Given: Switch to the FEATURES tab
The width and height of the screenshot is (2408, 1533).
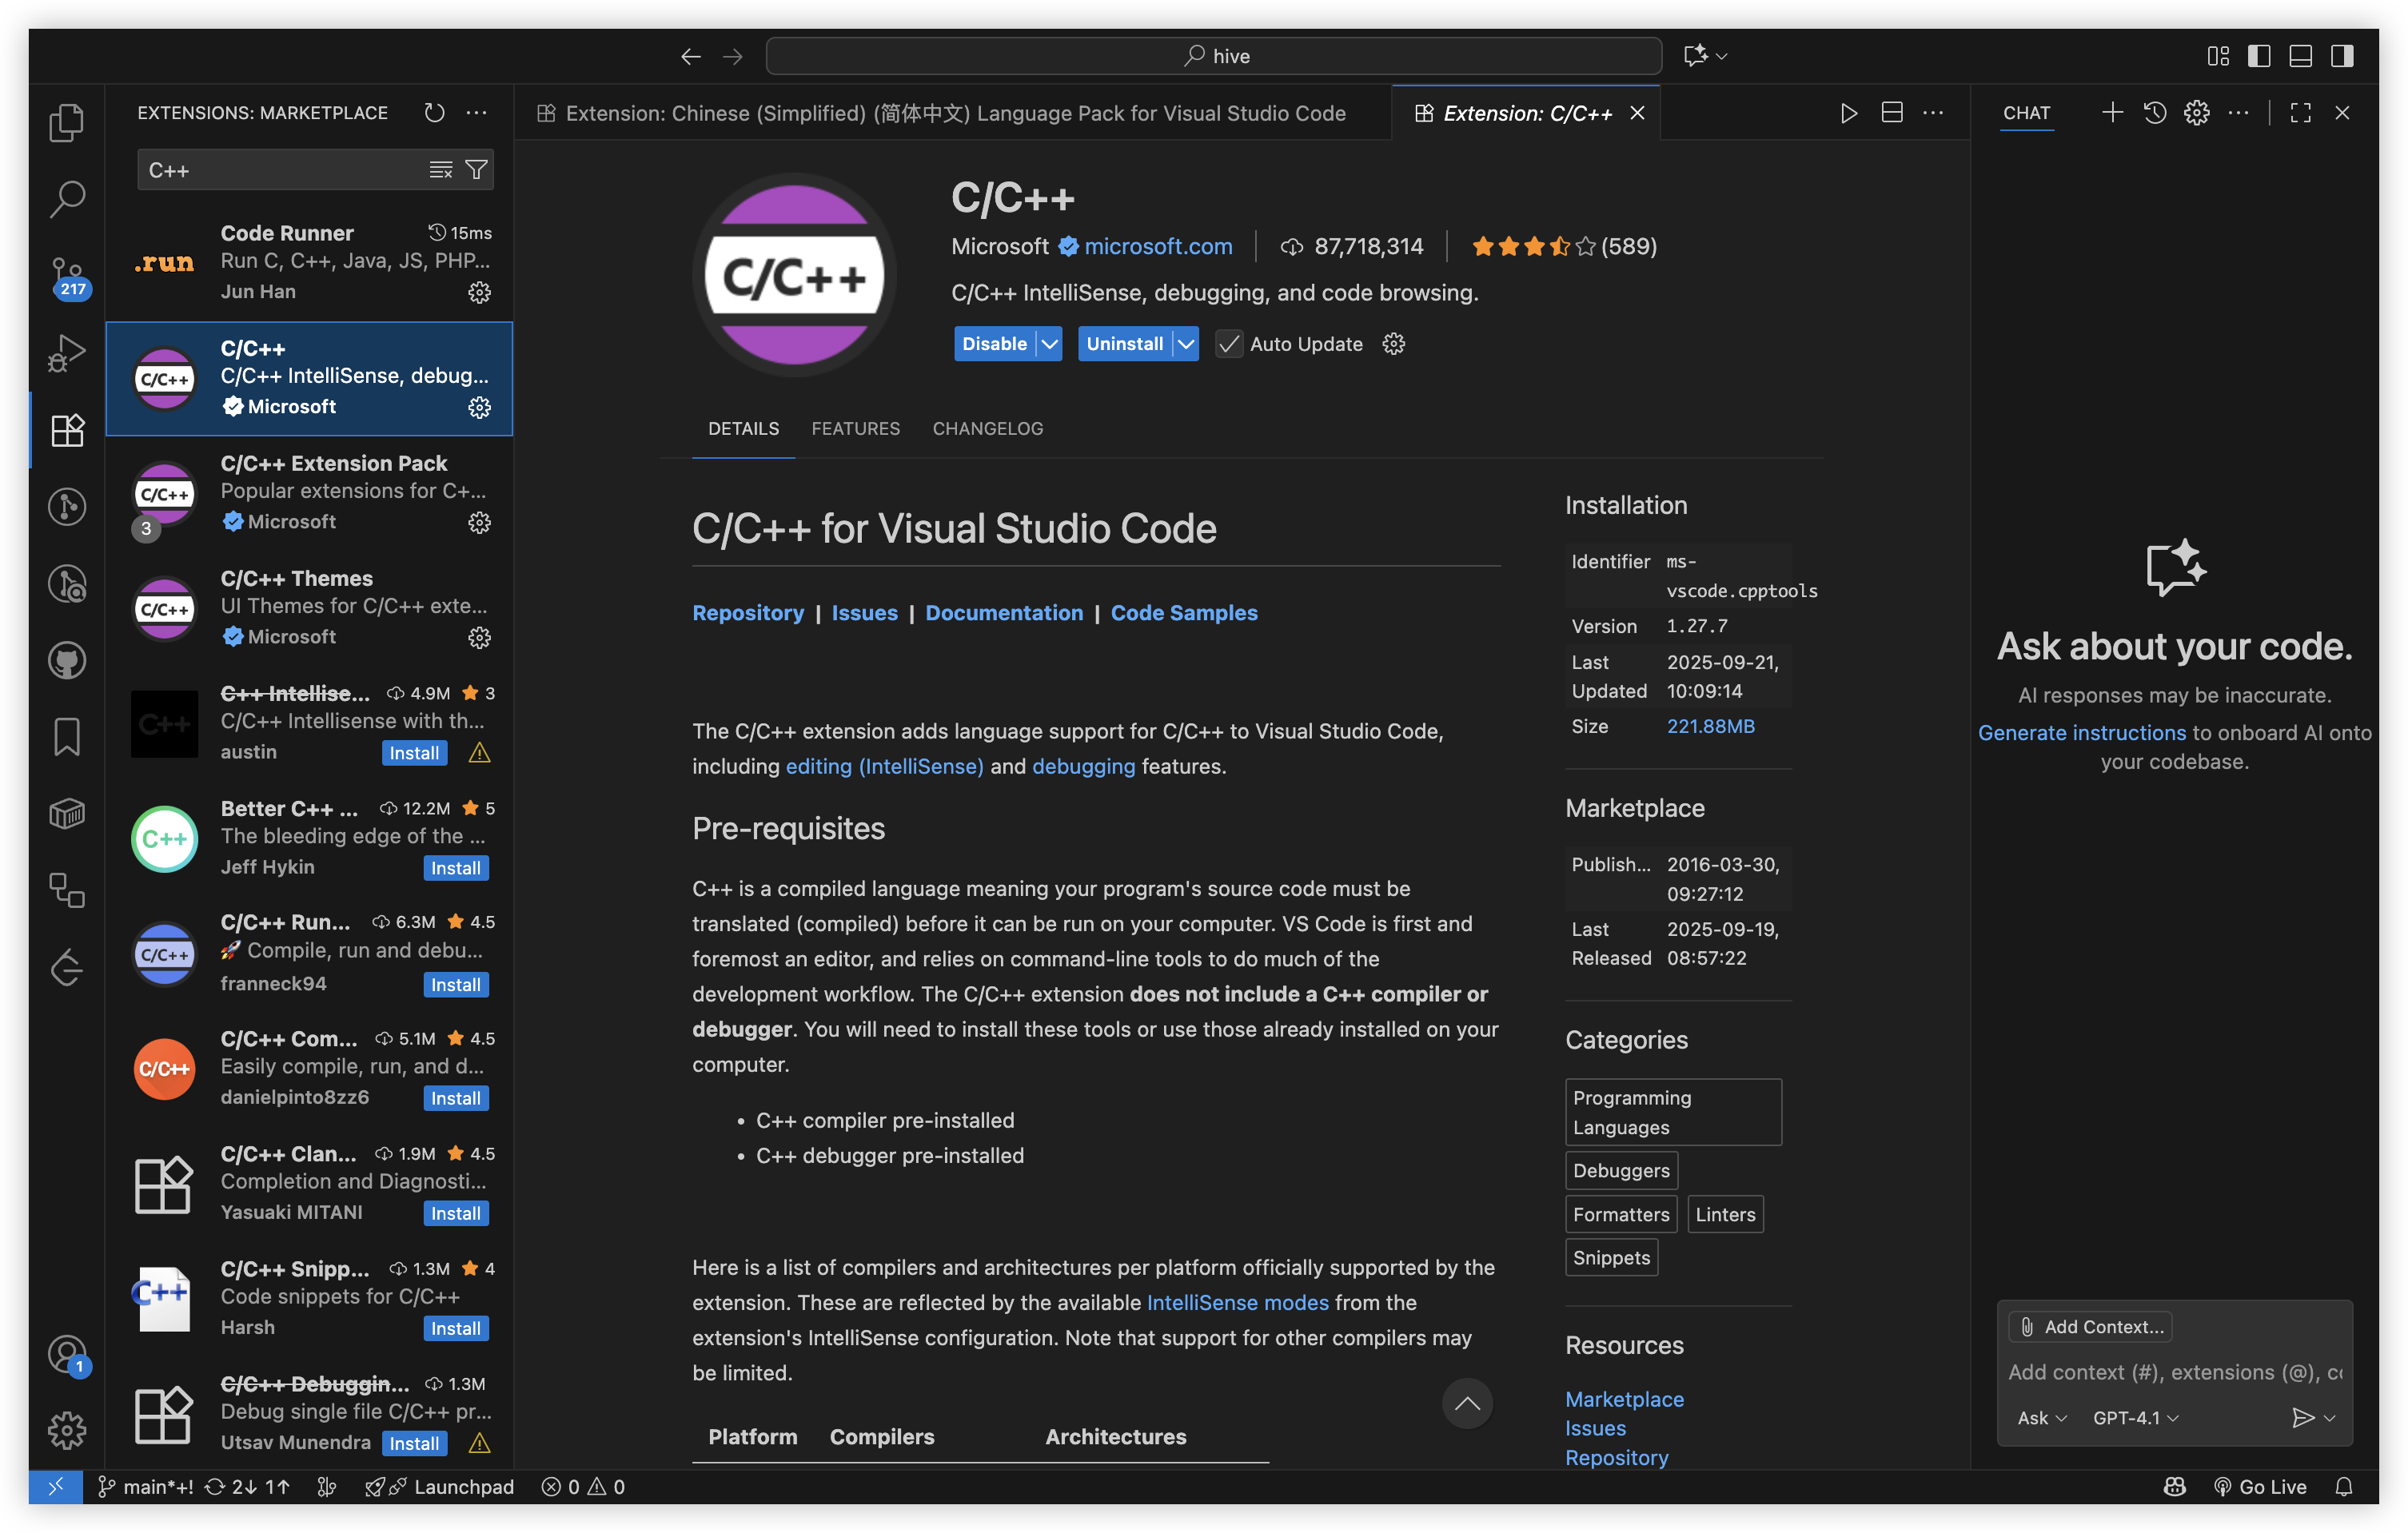Looking at the screenshot, I should [x=855, y=429].
